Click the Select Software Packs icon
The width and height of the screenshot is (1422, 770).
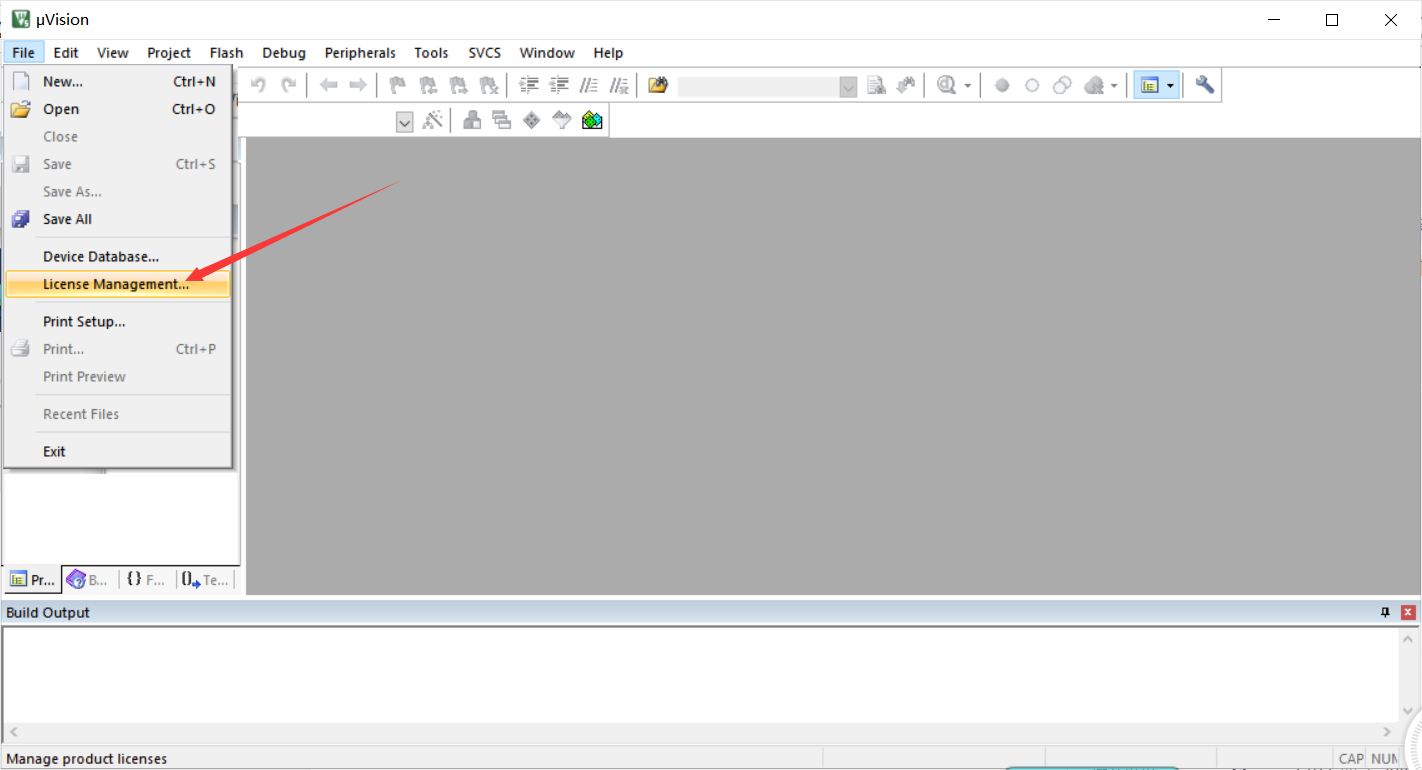pyautogui.click(x=562, y=121)
